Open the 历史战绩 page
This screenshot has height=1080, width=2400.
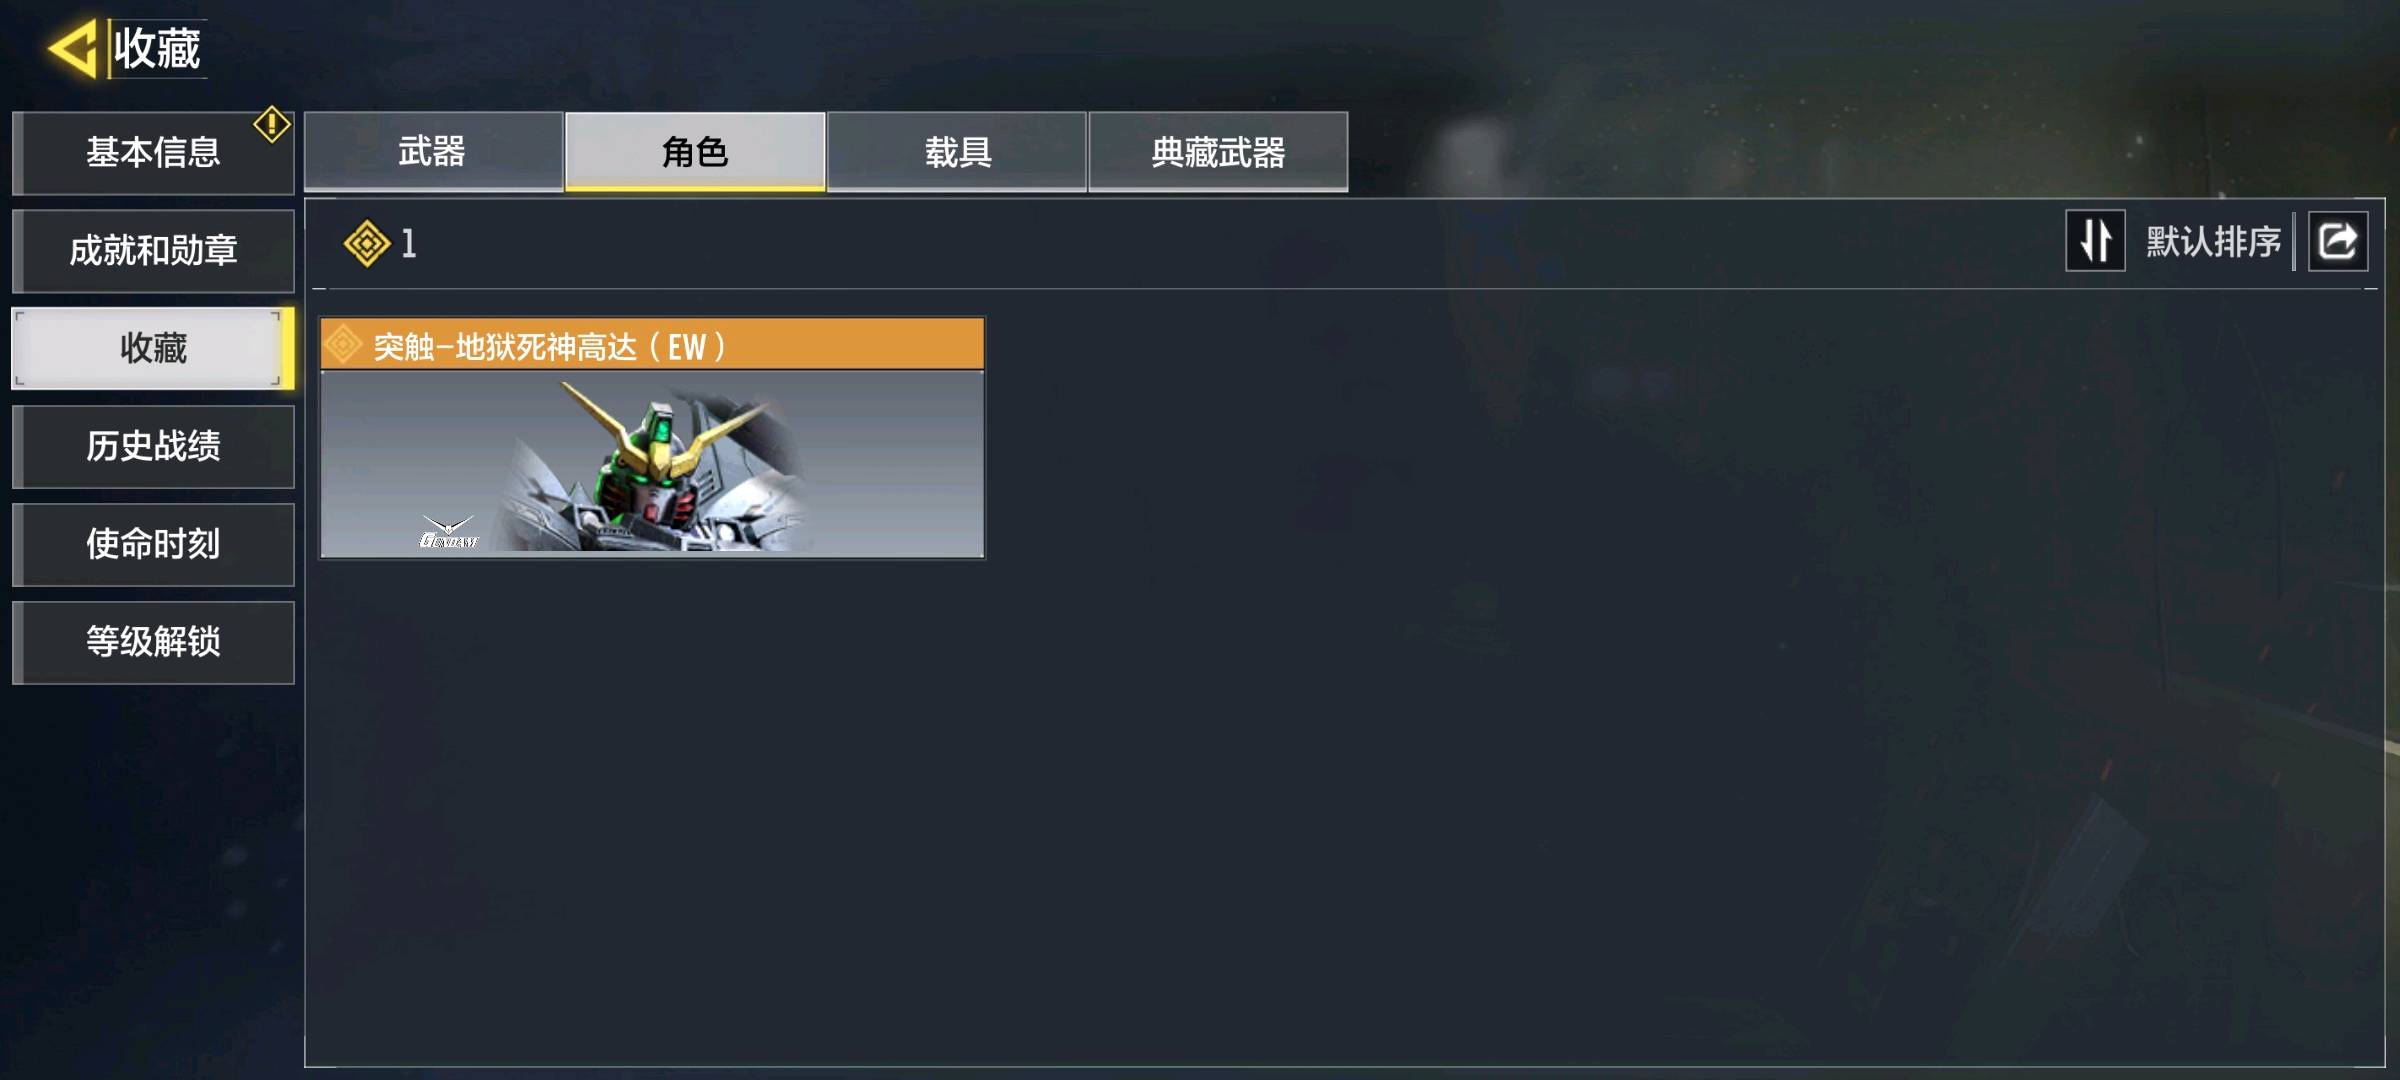click(153, 446)
